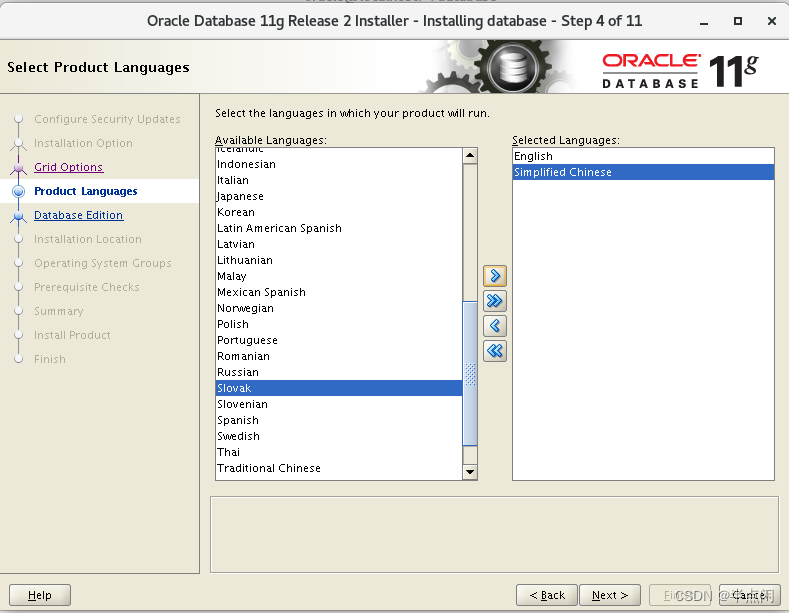Select the Product Languages step

(x=86, y=191)
